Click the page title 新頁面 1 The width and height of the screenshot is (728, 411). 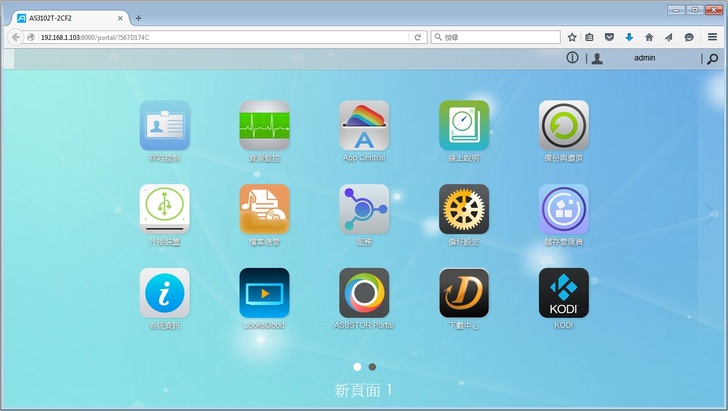363,390
